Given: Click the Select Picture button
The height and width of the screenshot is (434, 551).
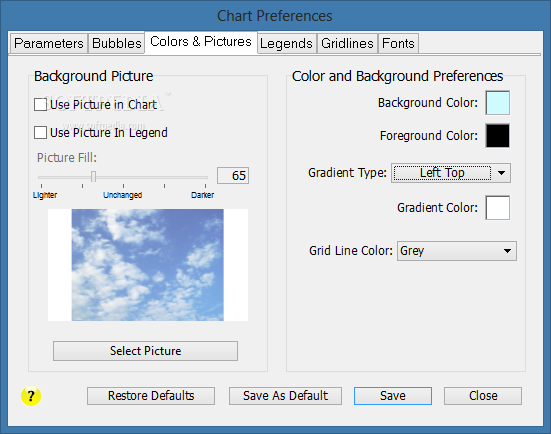Looking at the screenshot, I should click(x=145, y=351).
